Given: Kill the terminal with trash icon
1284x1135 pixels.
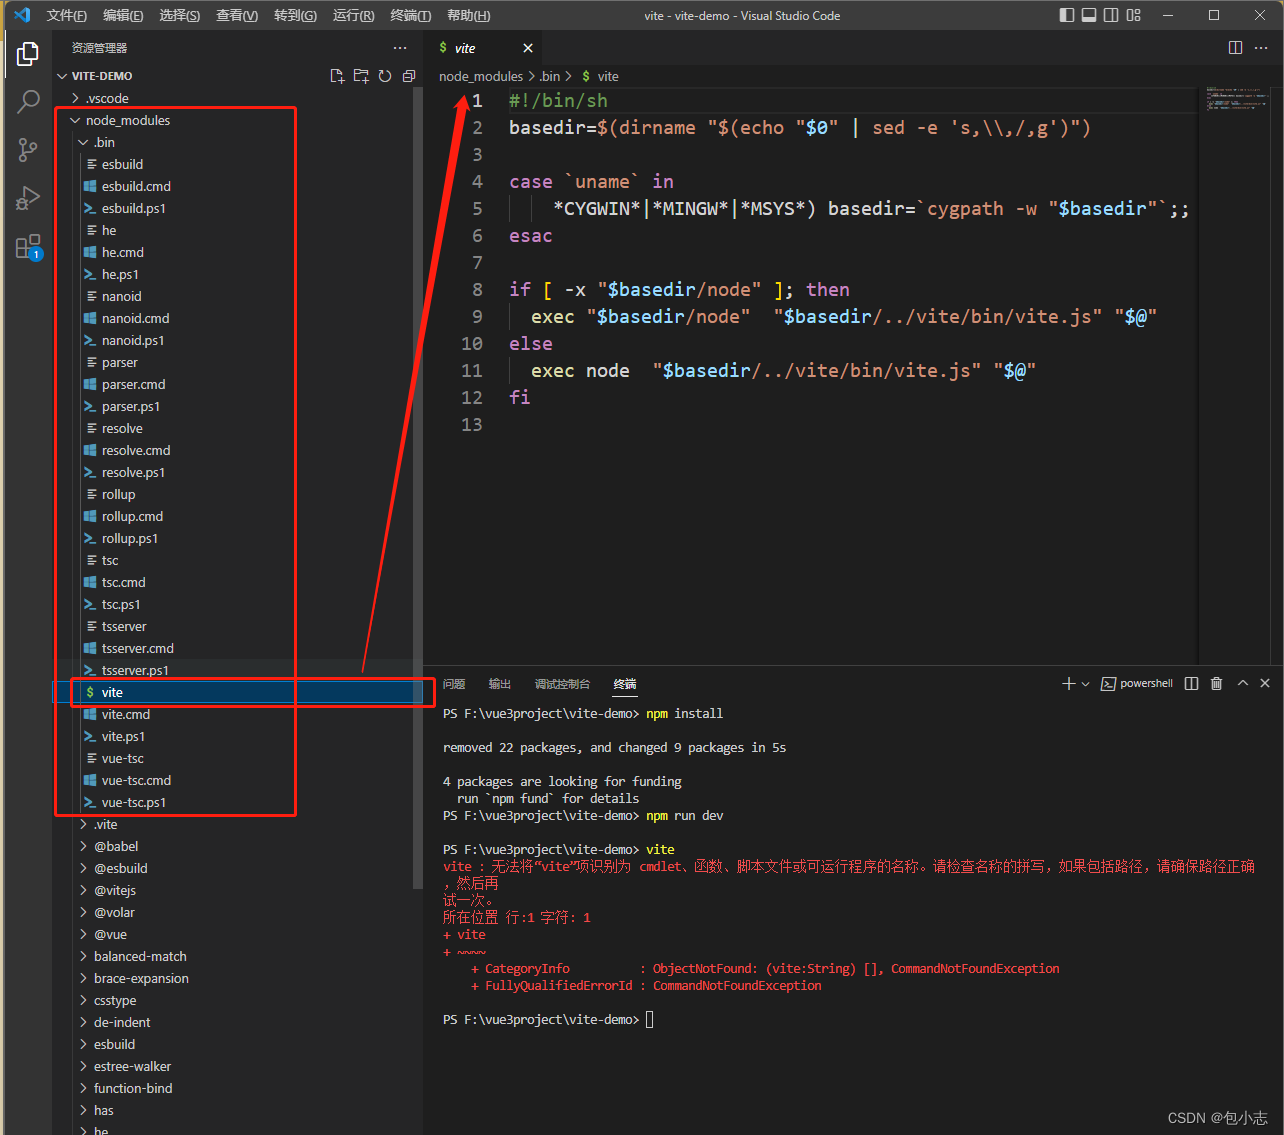Looking at the screenshot, I should 1216,684.
